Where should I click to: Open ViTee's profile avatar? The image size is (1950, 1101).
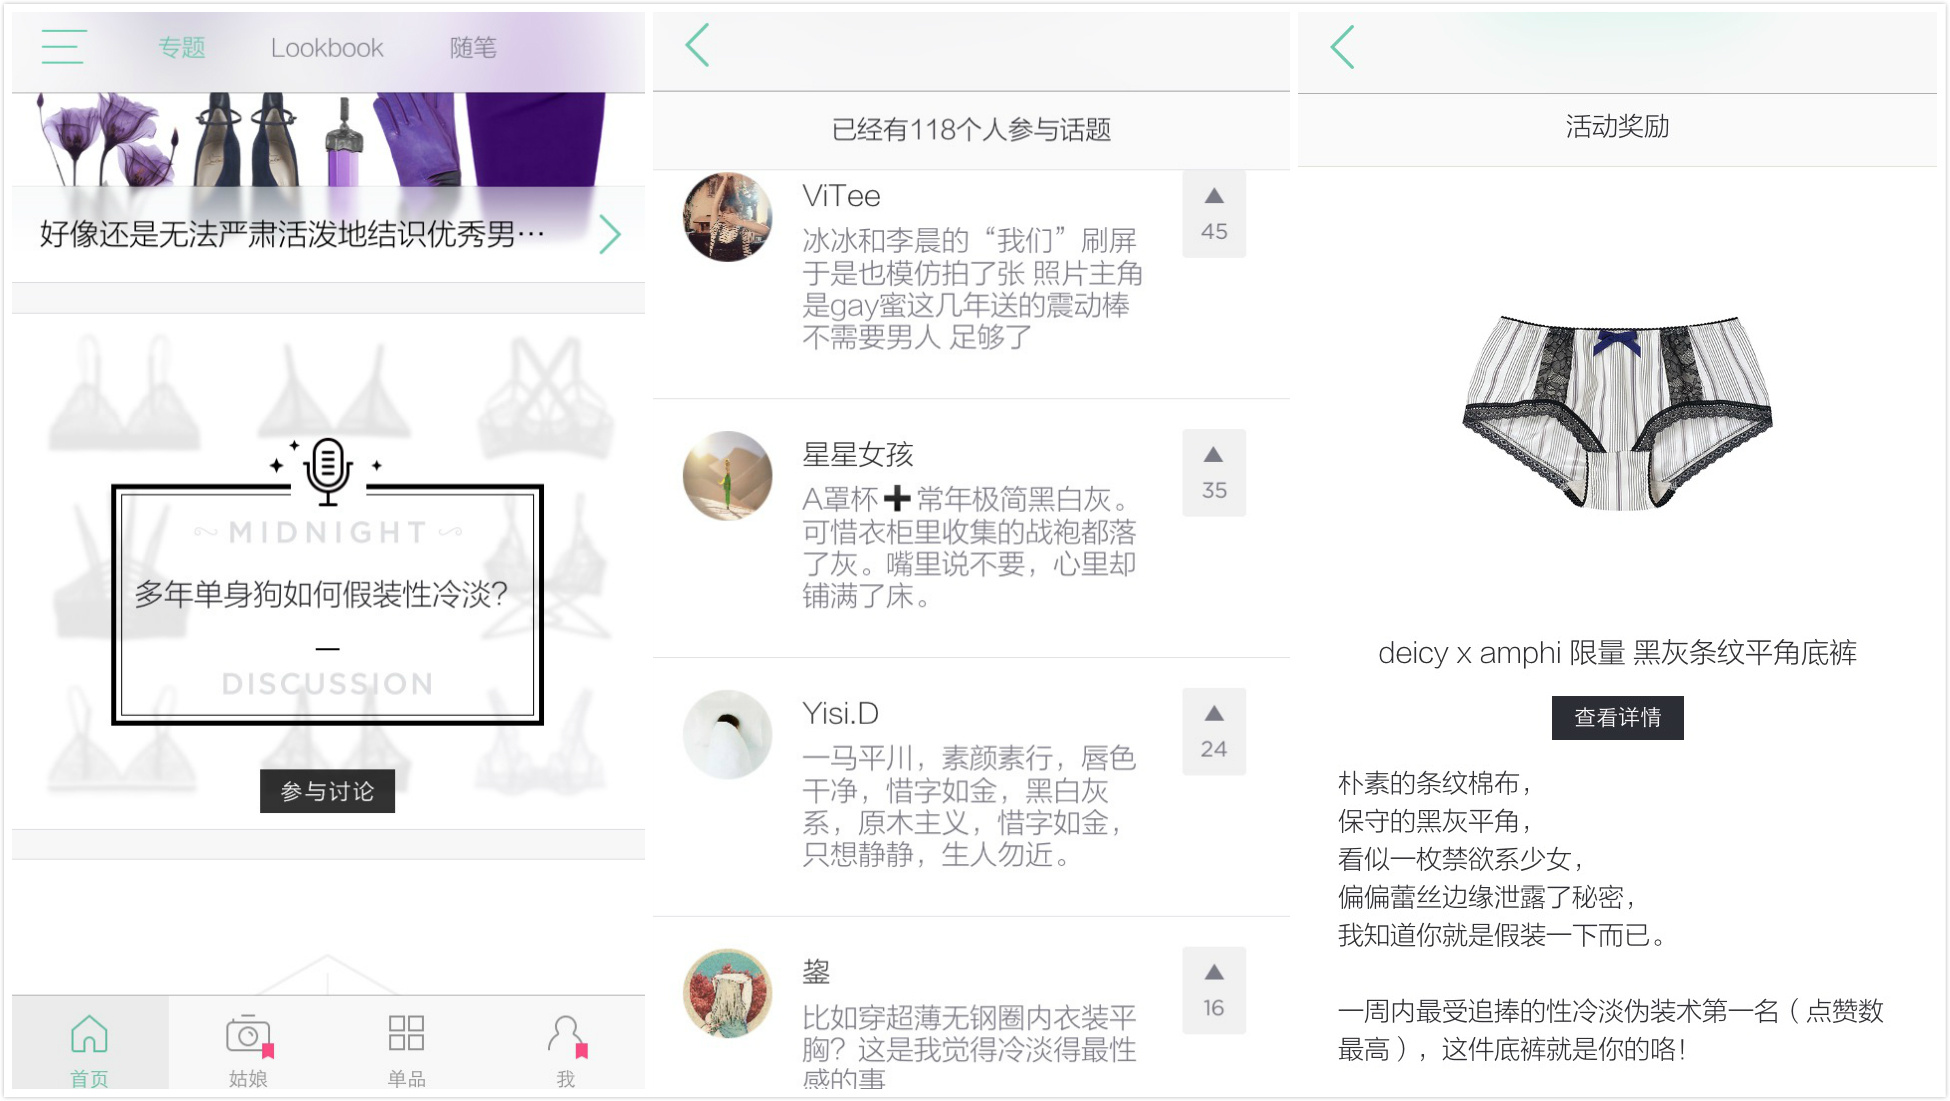tap(727, 217)
